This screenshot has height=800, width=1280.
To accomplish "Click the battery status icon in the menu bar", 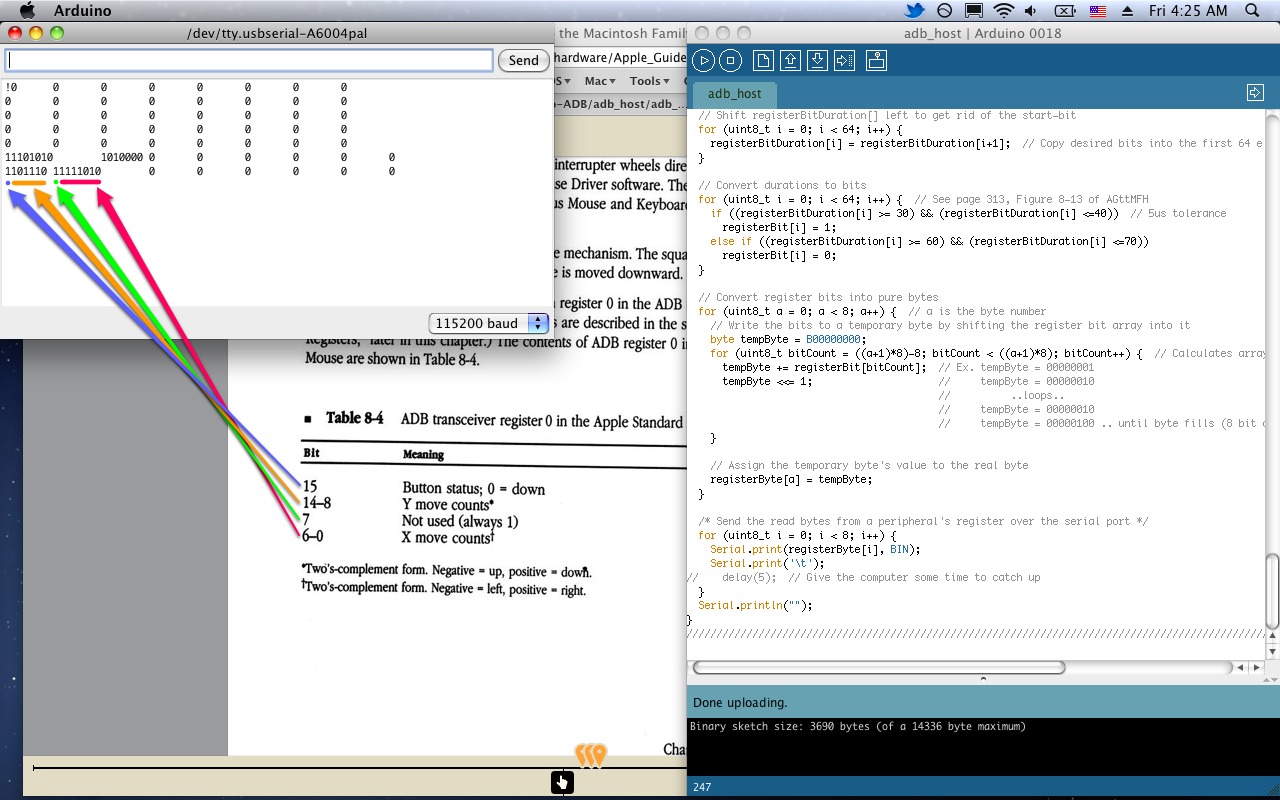I will (1066, 11).
